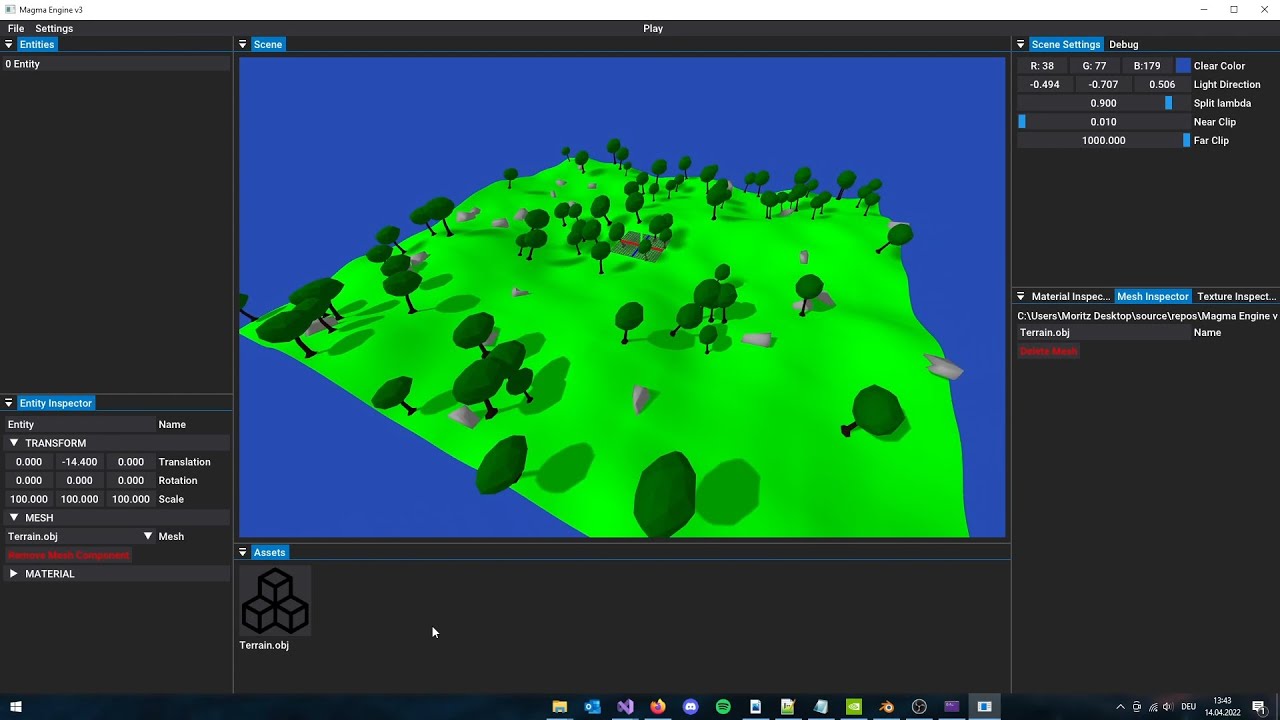1280x720 pixels.
Task: Click the mesh file path text
Action: coord(1147,316)
